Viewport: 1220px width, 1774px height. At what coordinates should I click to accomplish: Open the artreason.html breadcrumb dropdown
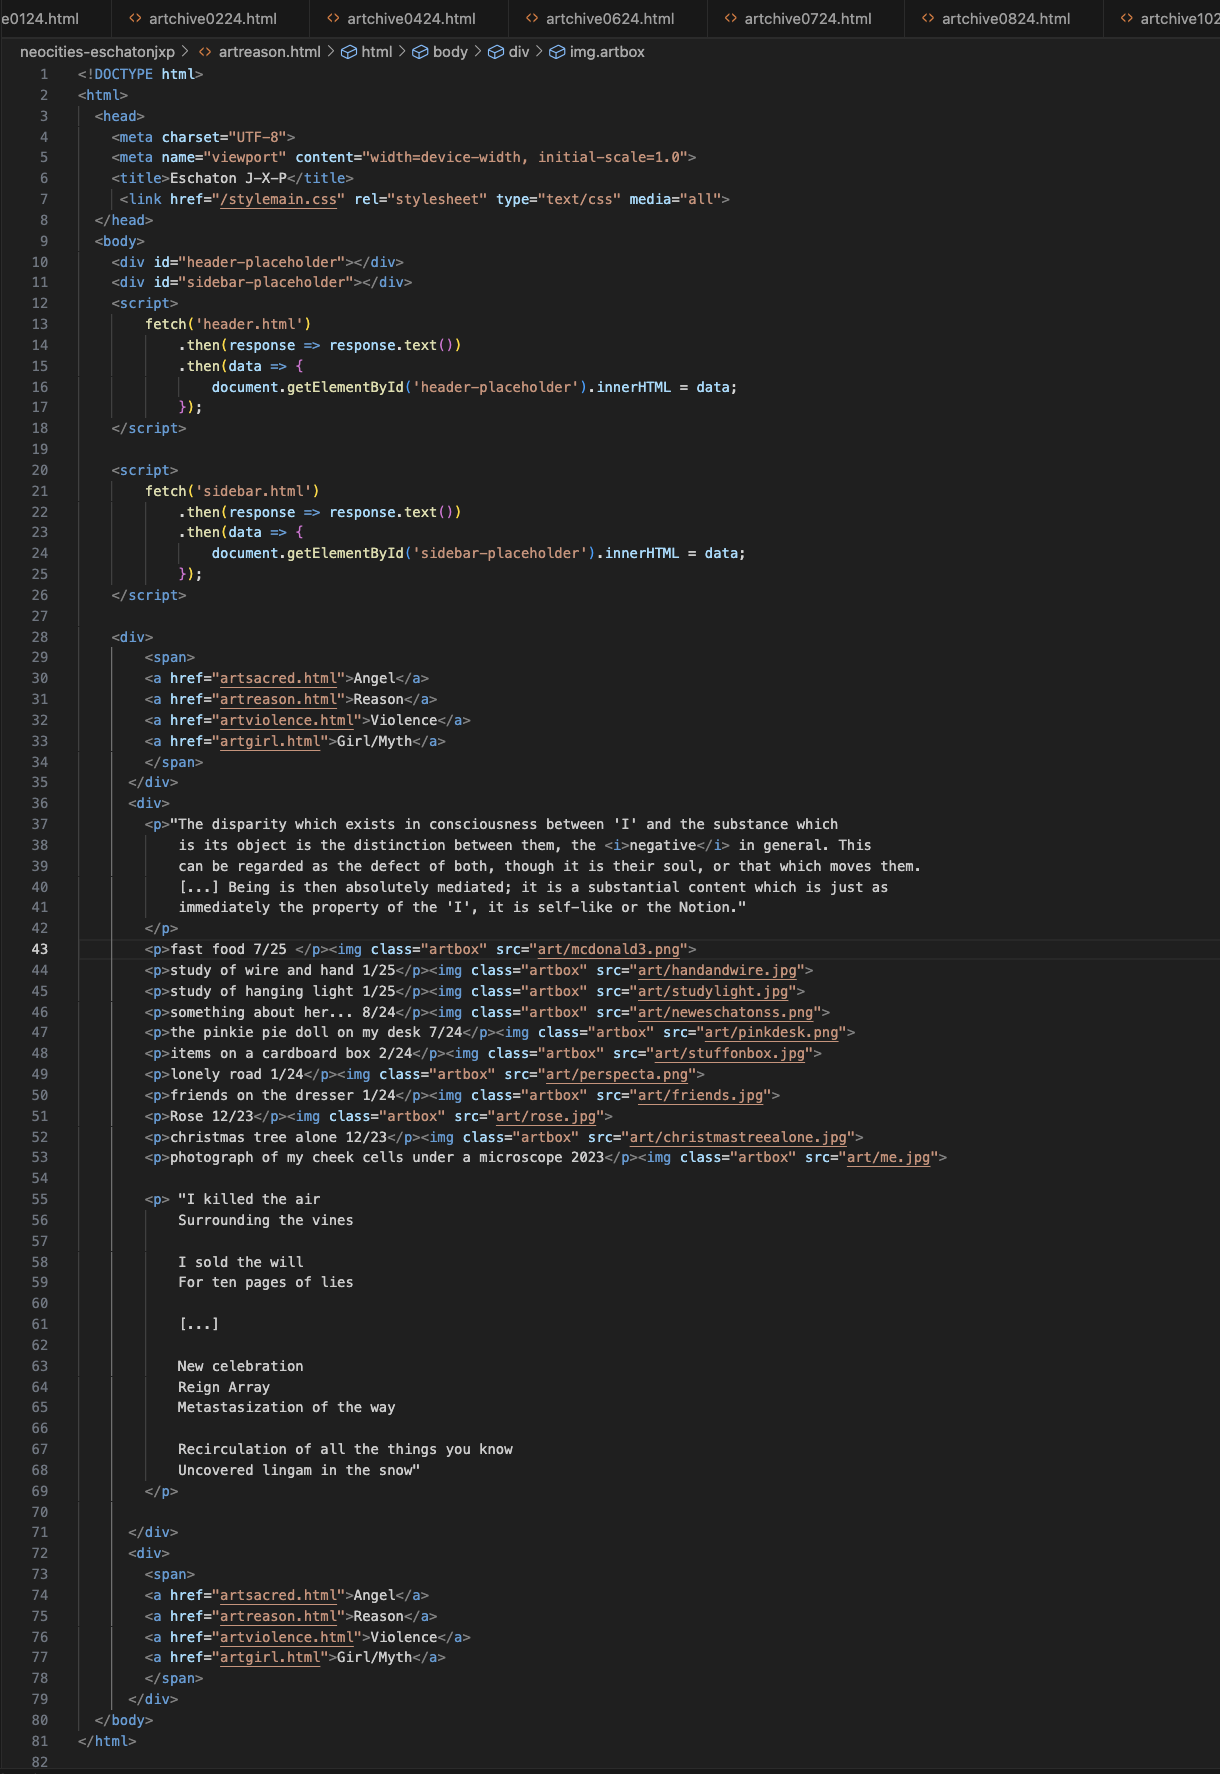point(269,52)
